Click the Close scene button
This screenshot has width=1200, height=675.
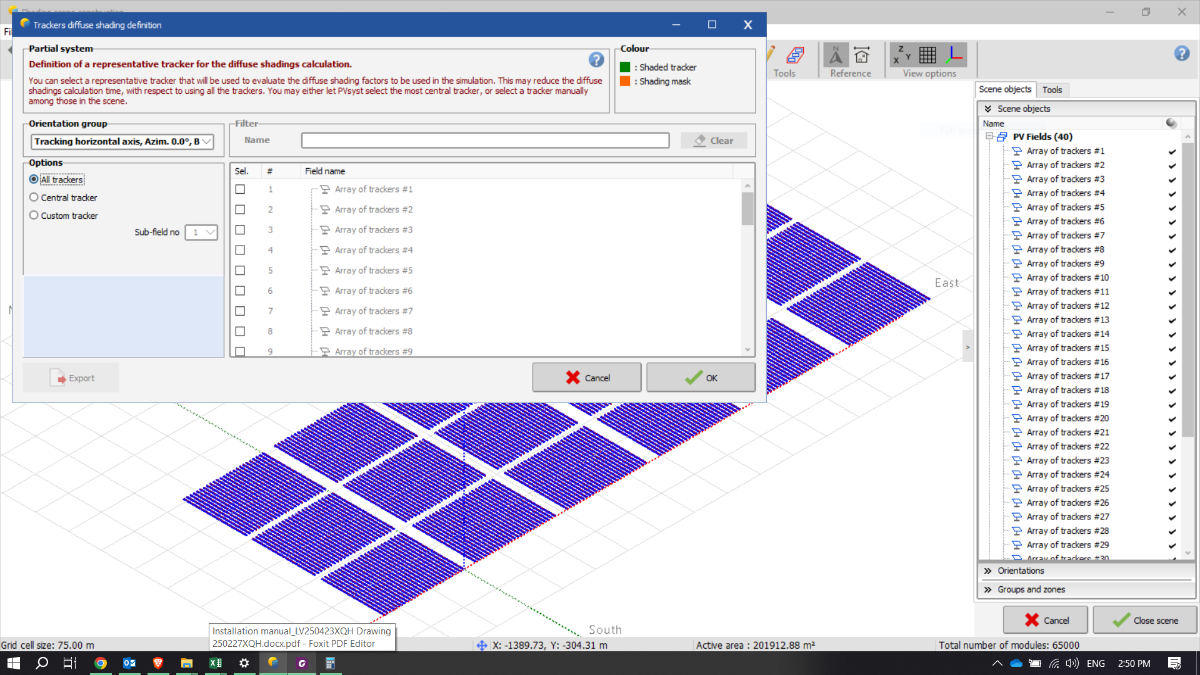tap(1145, 620)
